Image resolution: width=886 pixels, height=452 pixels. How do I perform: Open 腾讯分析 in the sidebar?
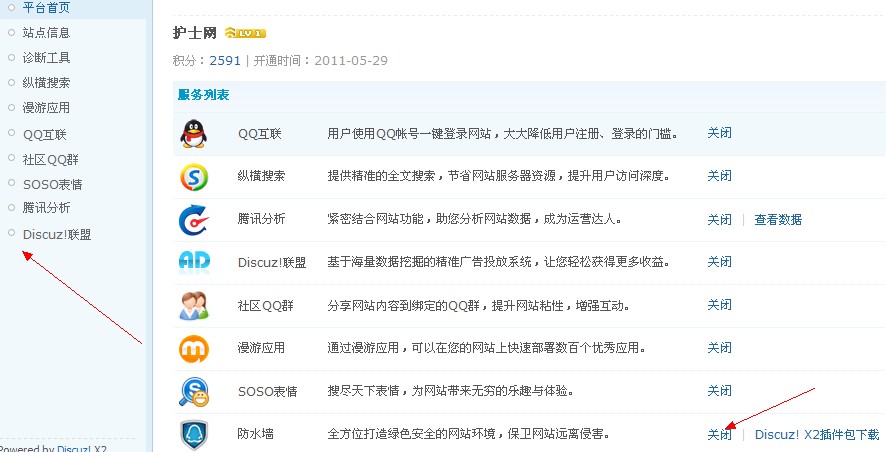coord(46,208)
